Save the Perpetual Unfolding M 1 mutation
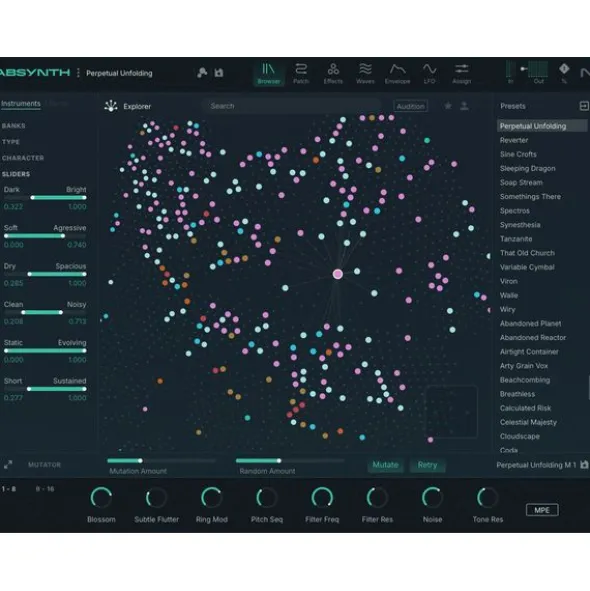 (x=584, y=465)
